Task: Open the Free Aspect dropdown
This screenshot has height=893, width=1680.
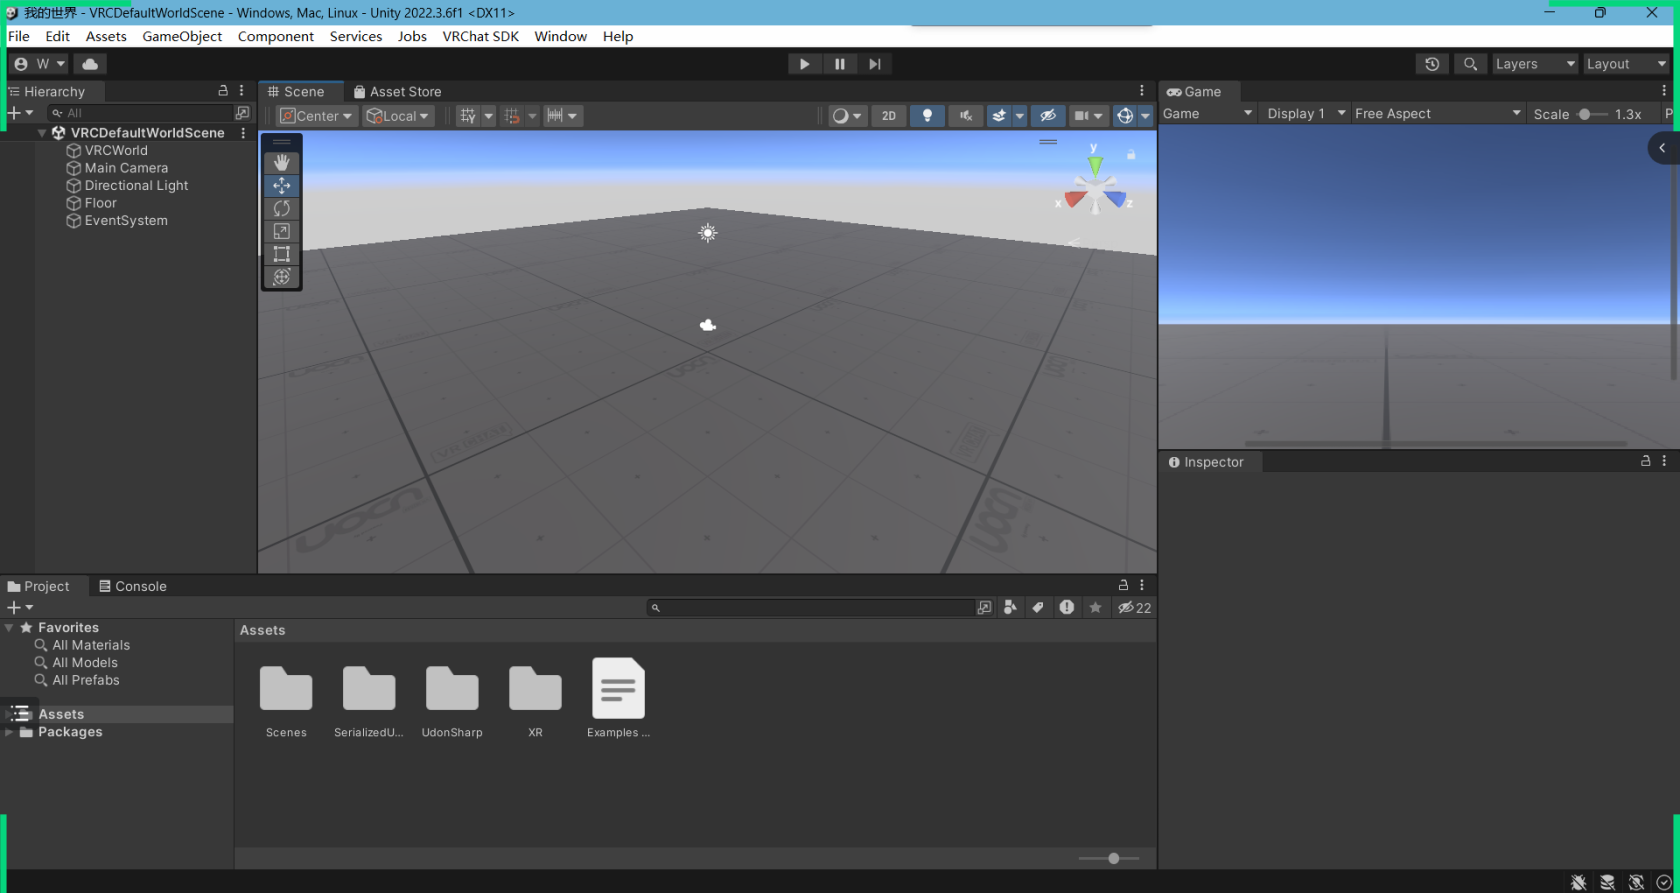Action: click(x=1437, y=113)
